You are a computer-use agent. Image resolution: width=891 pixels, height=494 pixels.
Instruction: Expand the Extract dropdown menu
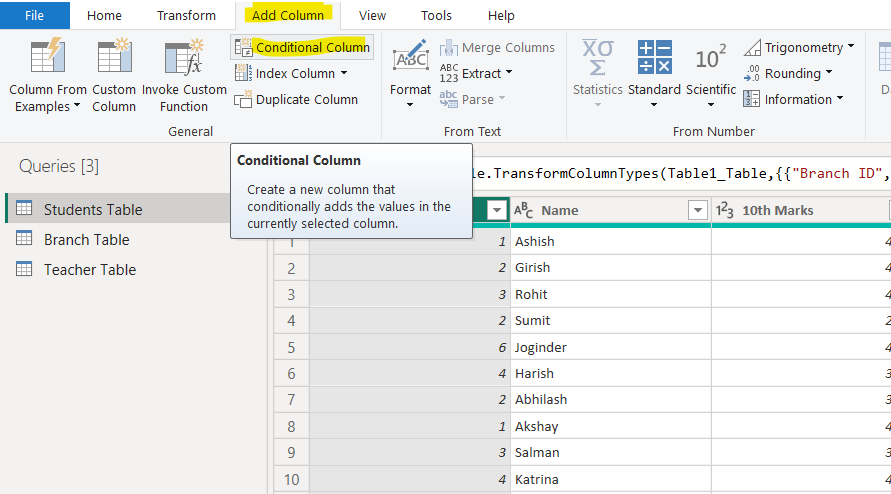pos(508,73)
